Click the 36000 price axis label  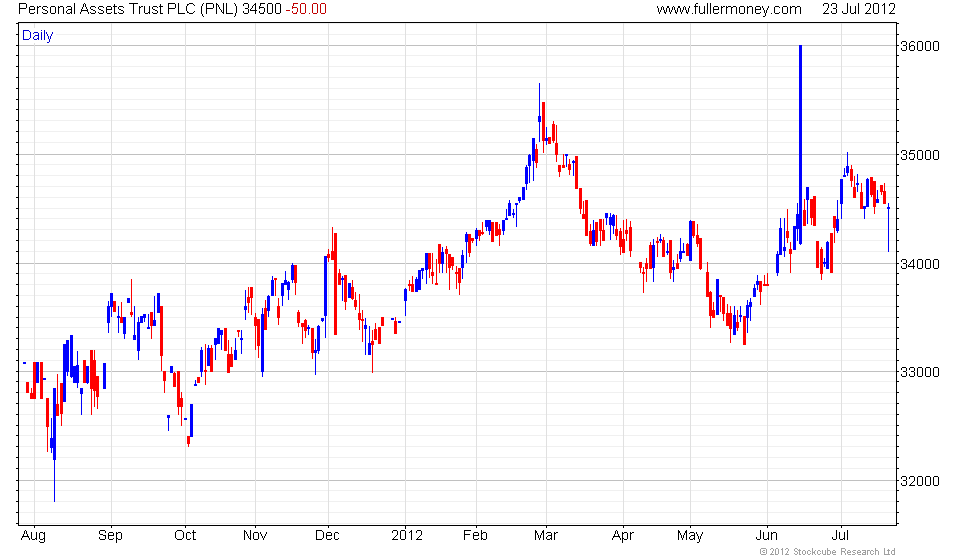[x=919, y=46]
